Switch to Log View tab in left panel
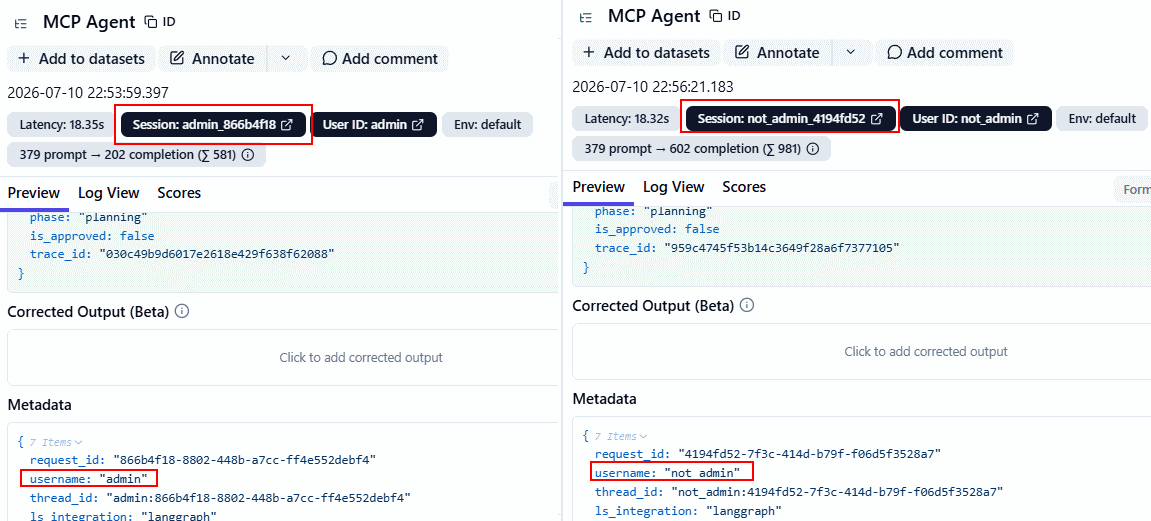The width and height of the screenshot is (1151, 521). pyautogui.click(x=109, y=193)
